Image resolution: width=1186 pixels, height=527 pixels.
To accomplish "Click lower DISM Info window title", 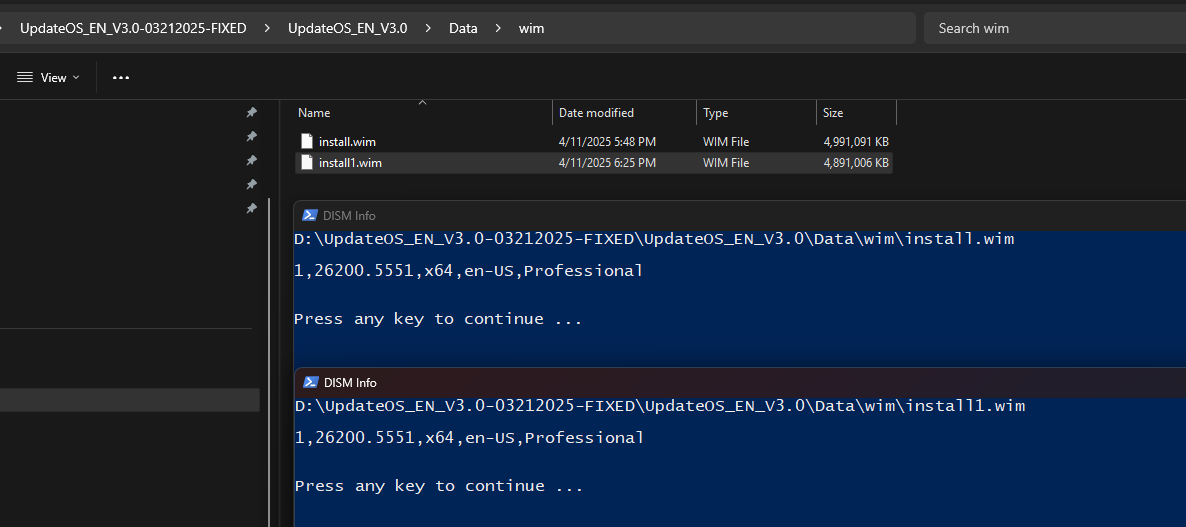I will point(350,383).
